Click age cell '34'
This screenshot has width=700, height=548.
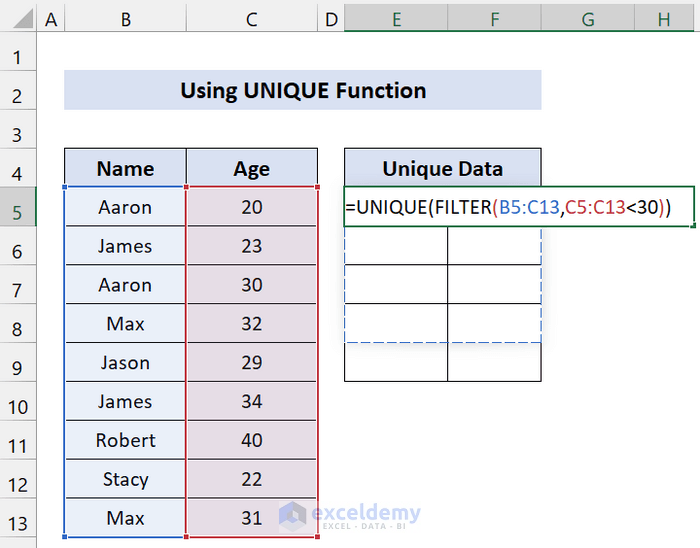(x=252, y=401)
